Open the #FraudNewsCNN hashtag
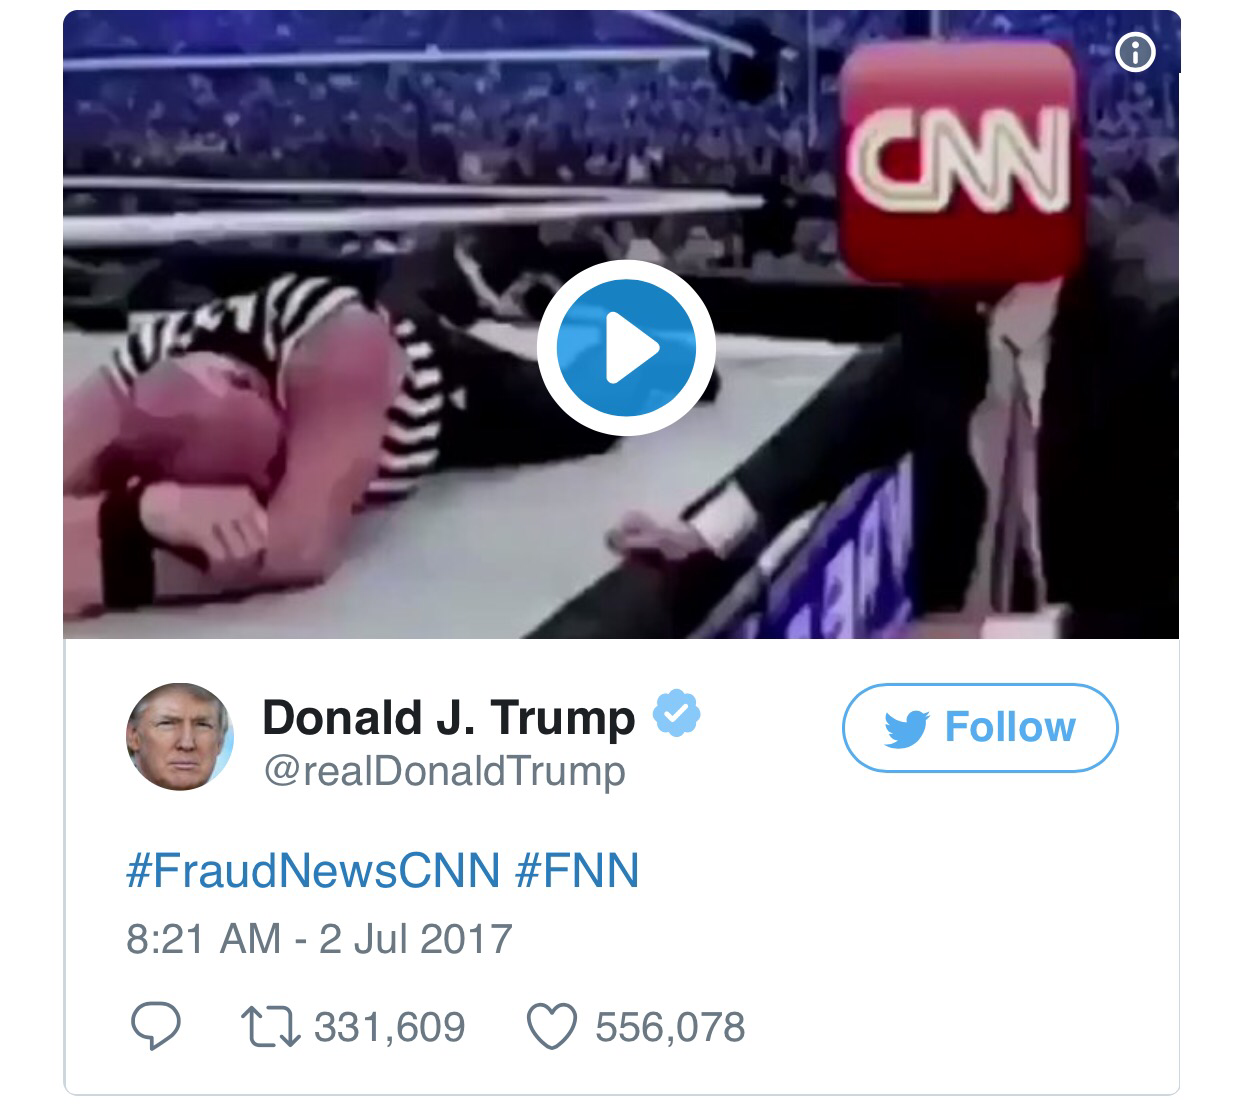Viewport: 1242px width, 1107px height. click(x=313, y=870)
